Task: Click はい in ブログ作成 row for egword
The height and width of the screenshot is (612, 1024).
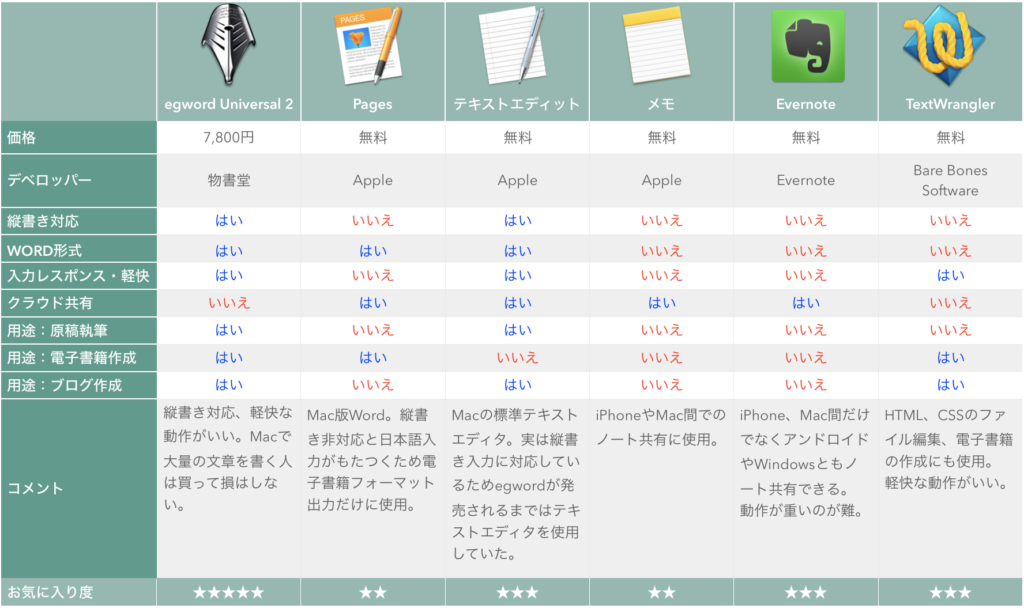Action: 229,385
